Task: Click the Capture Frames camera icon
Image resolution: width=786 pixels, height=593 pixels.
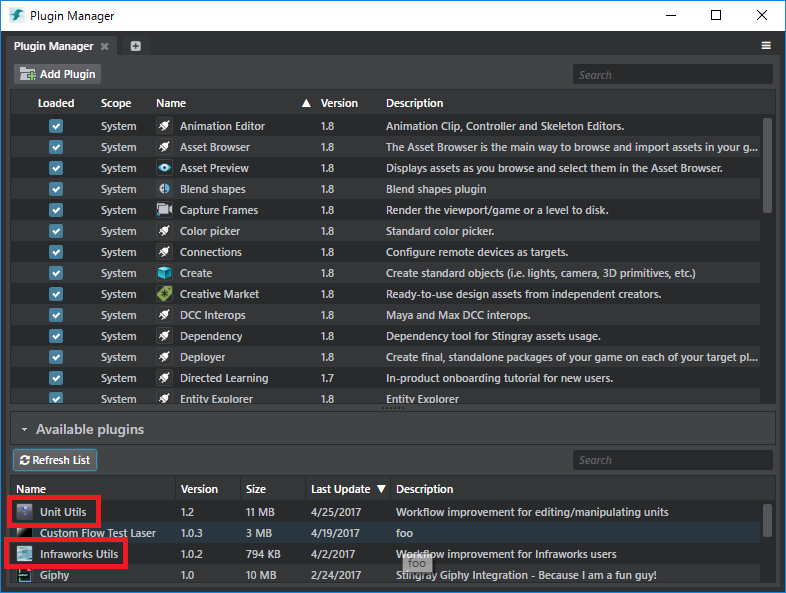Action: pos(164,210)
